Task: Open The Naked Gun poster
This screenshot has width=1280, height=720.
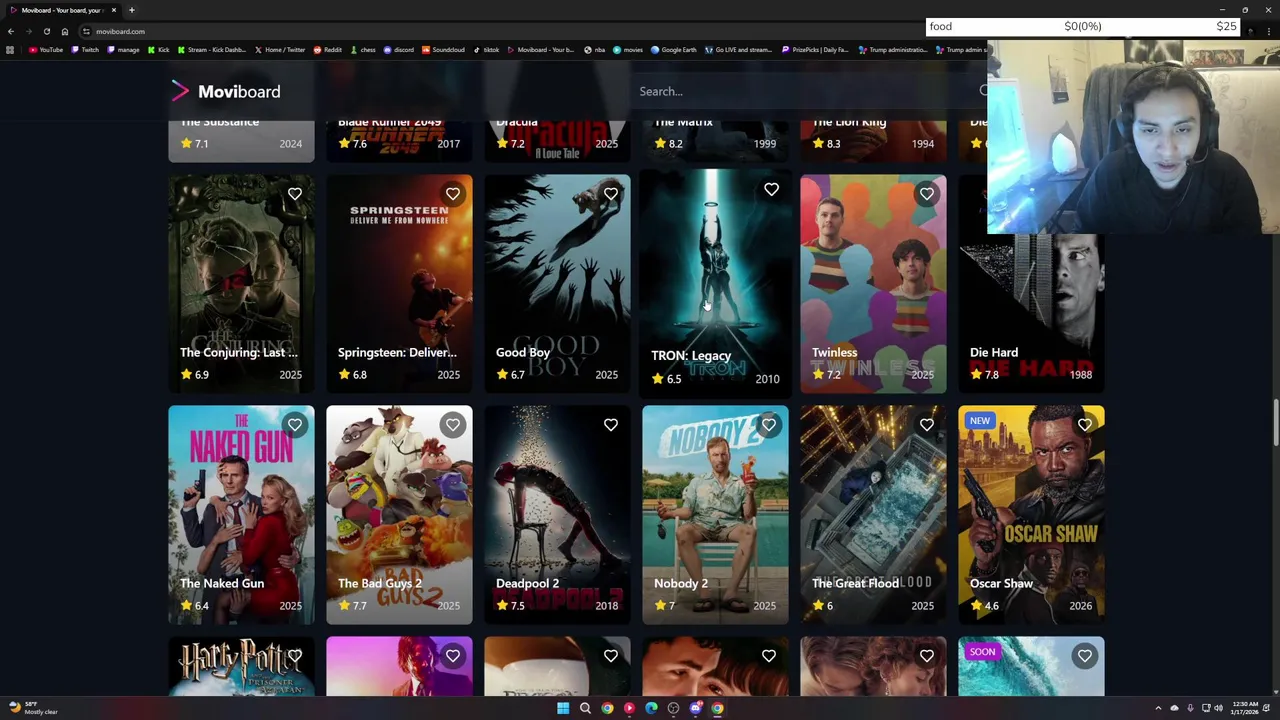Action: coord(241,515)
